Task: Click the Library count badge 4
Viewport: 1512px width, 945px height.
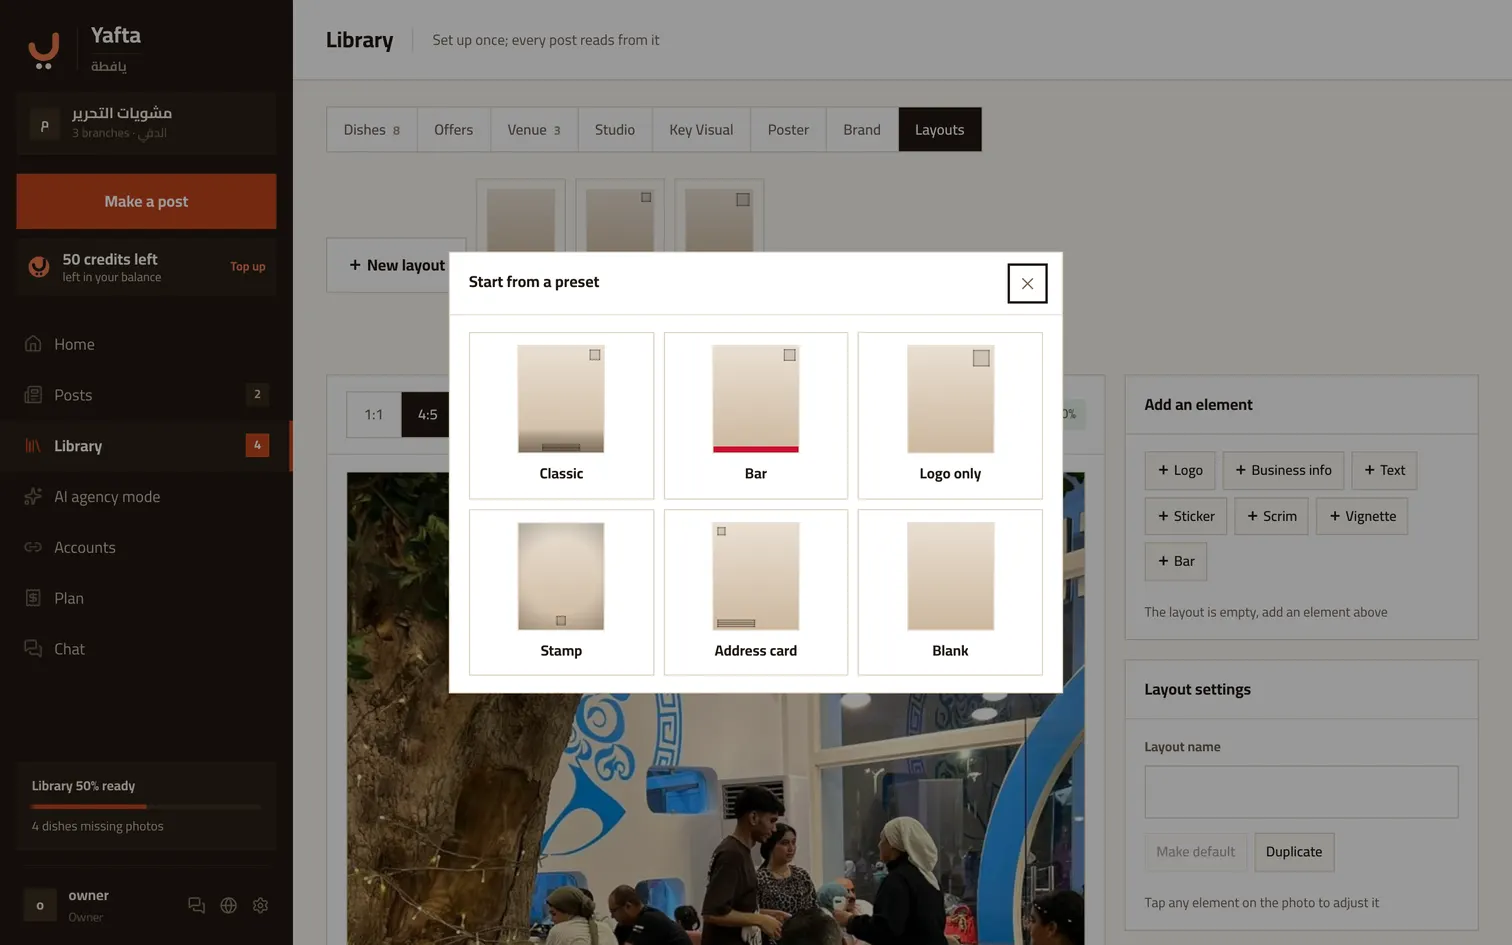Action: (257, 445)
